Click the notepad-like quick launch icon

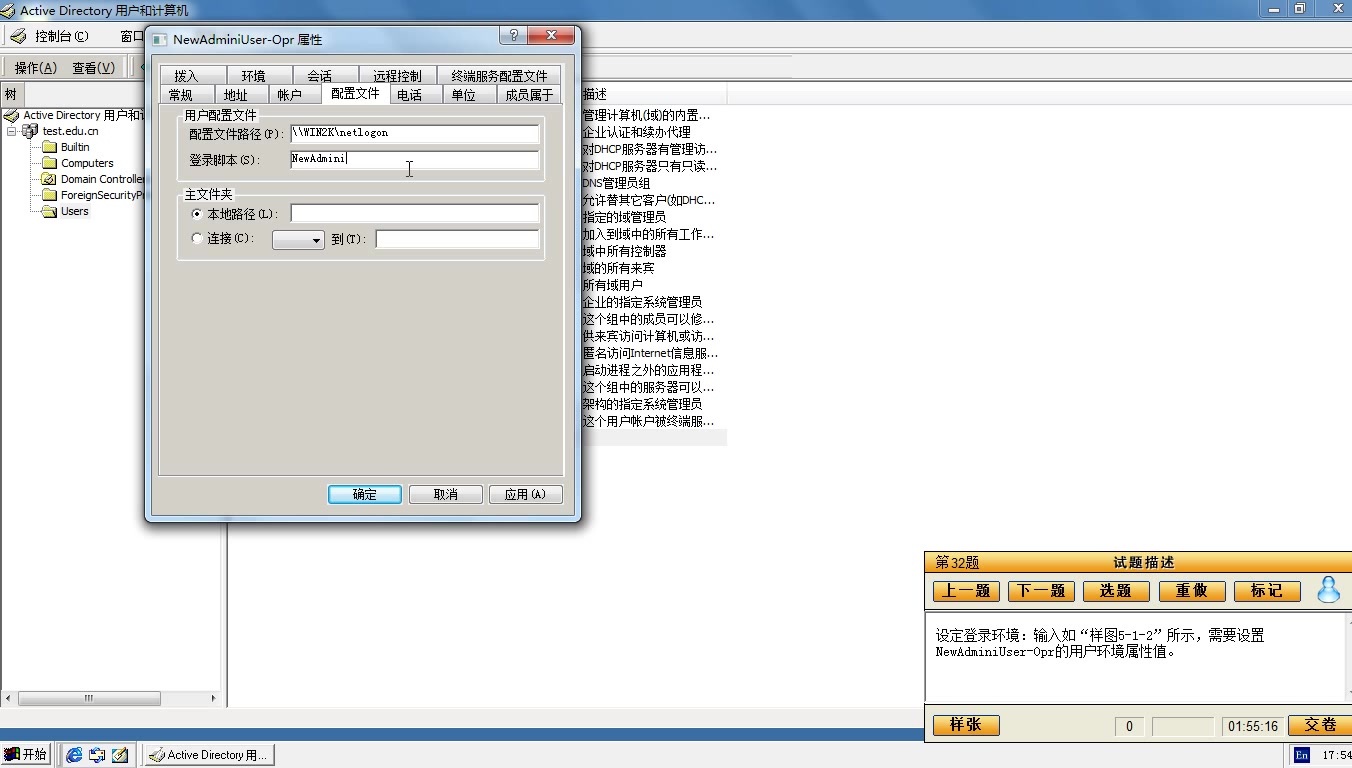[120, 755]
